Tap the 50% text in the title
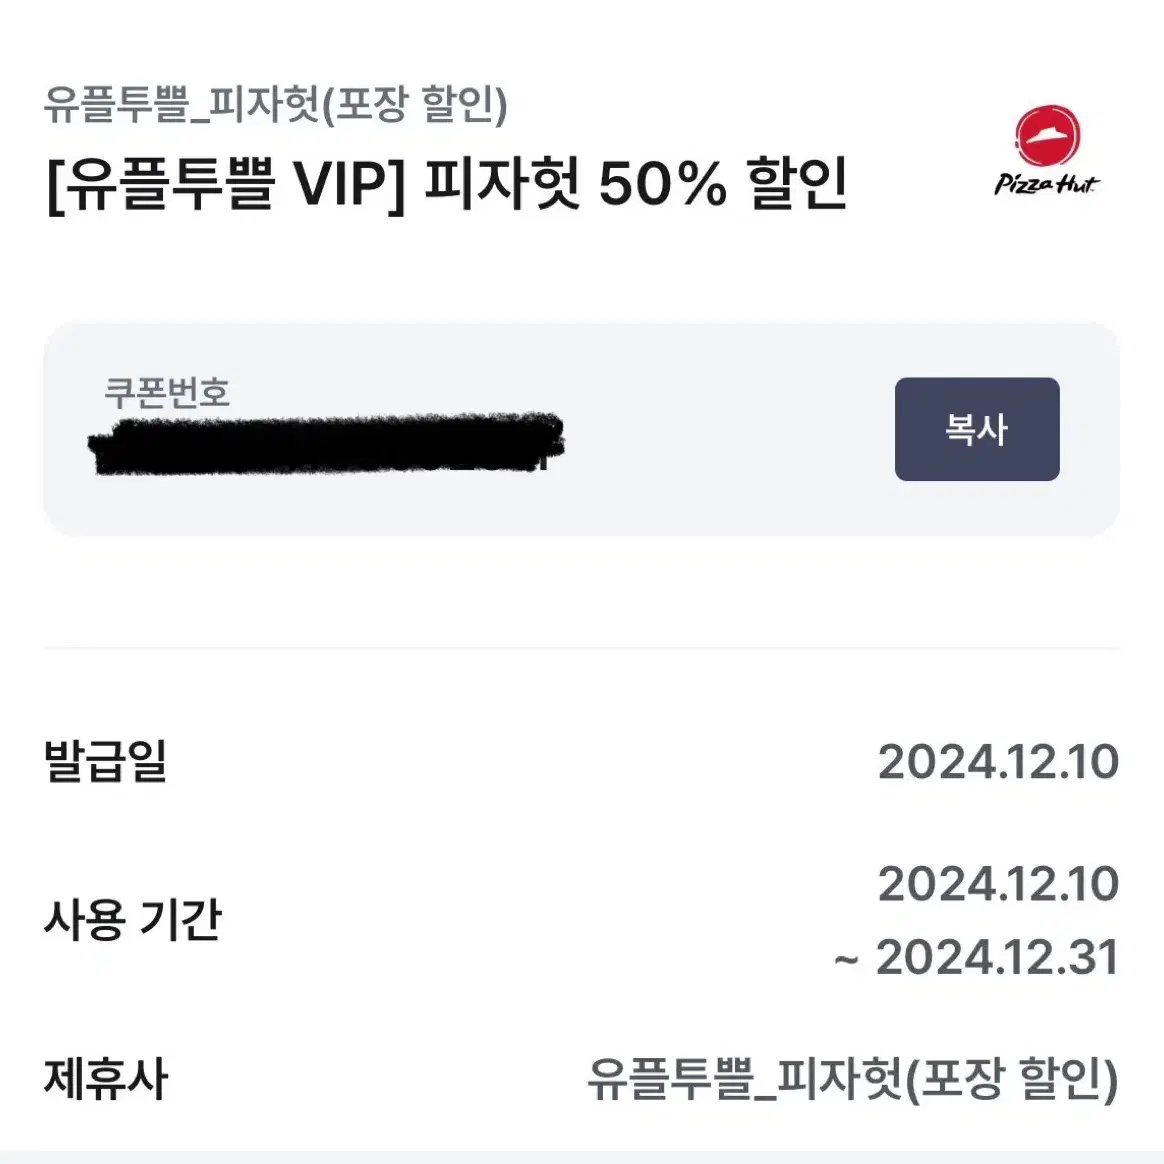Viewport: 1164px width, 1164px height. 663,184
